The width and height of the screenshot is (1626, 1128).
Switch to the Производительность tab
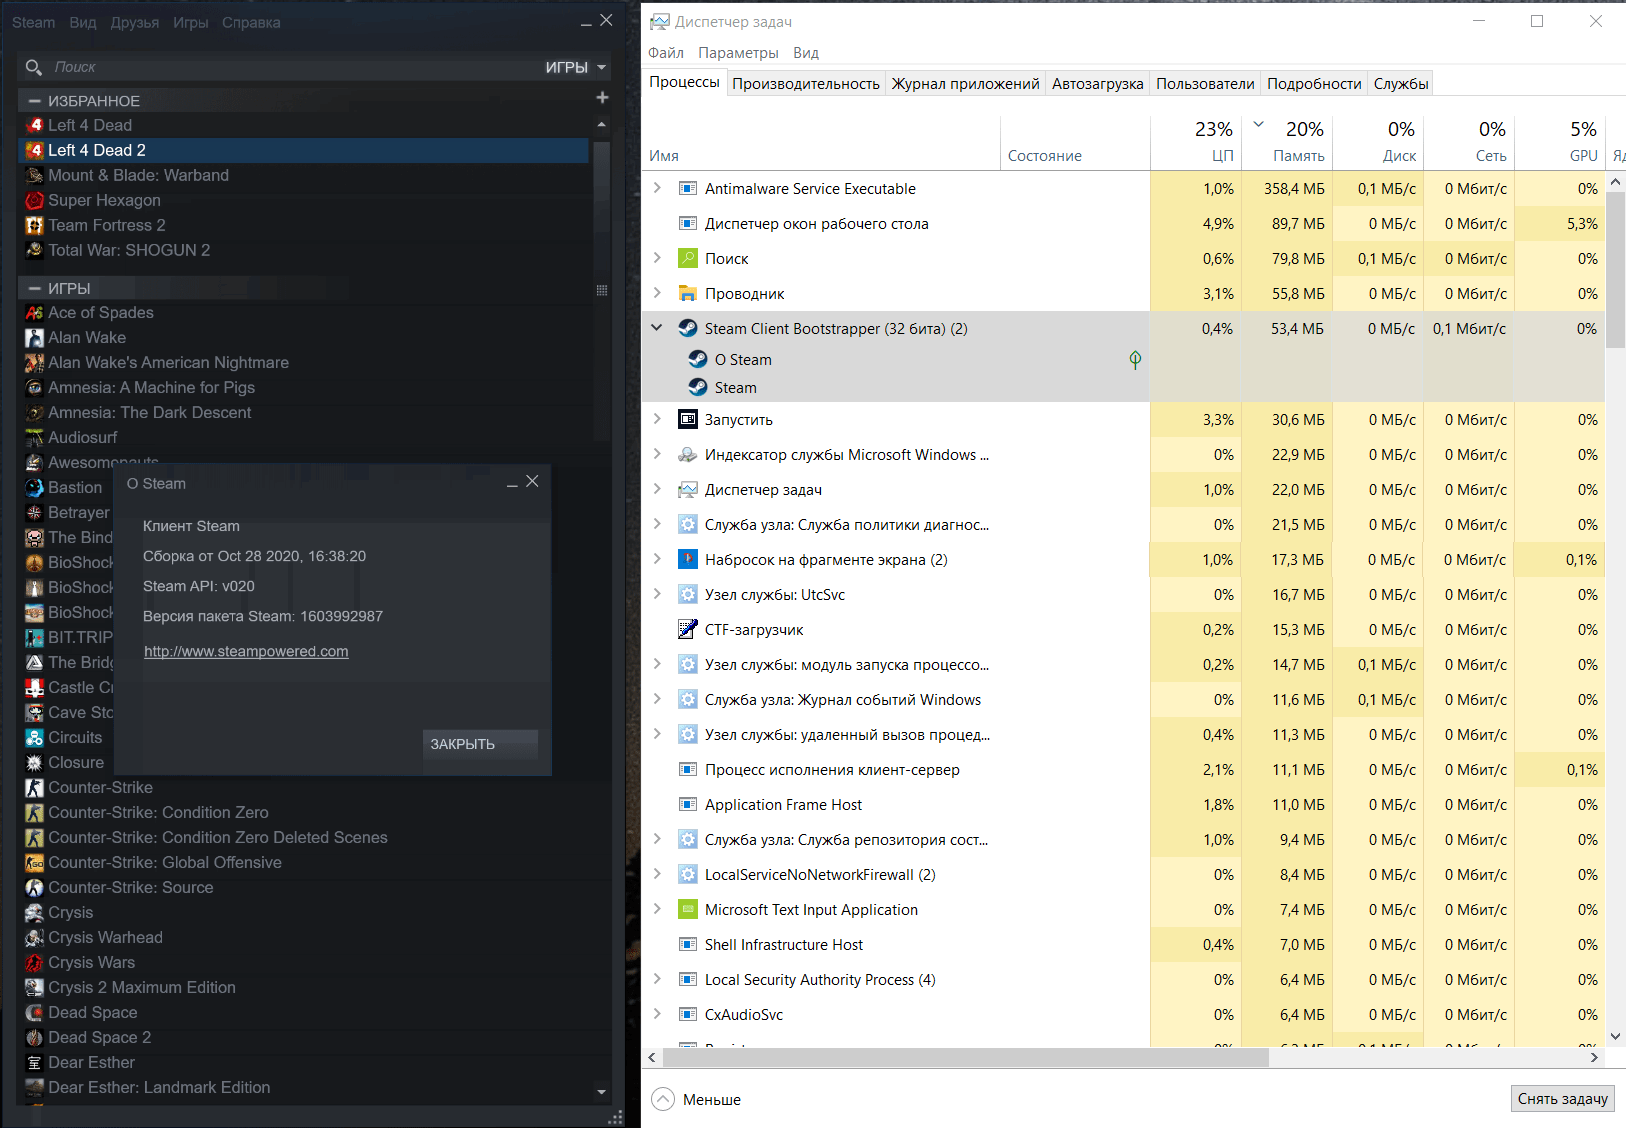tap(806, 84)
